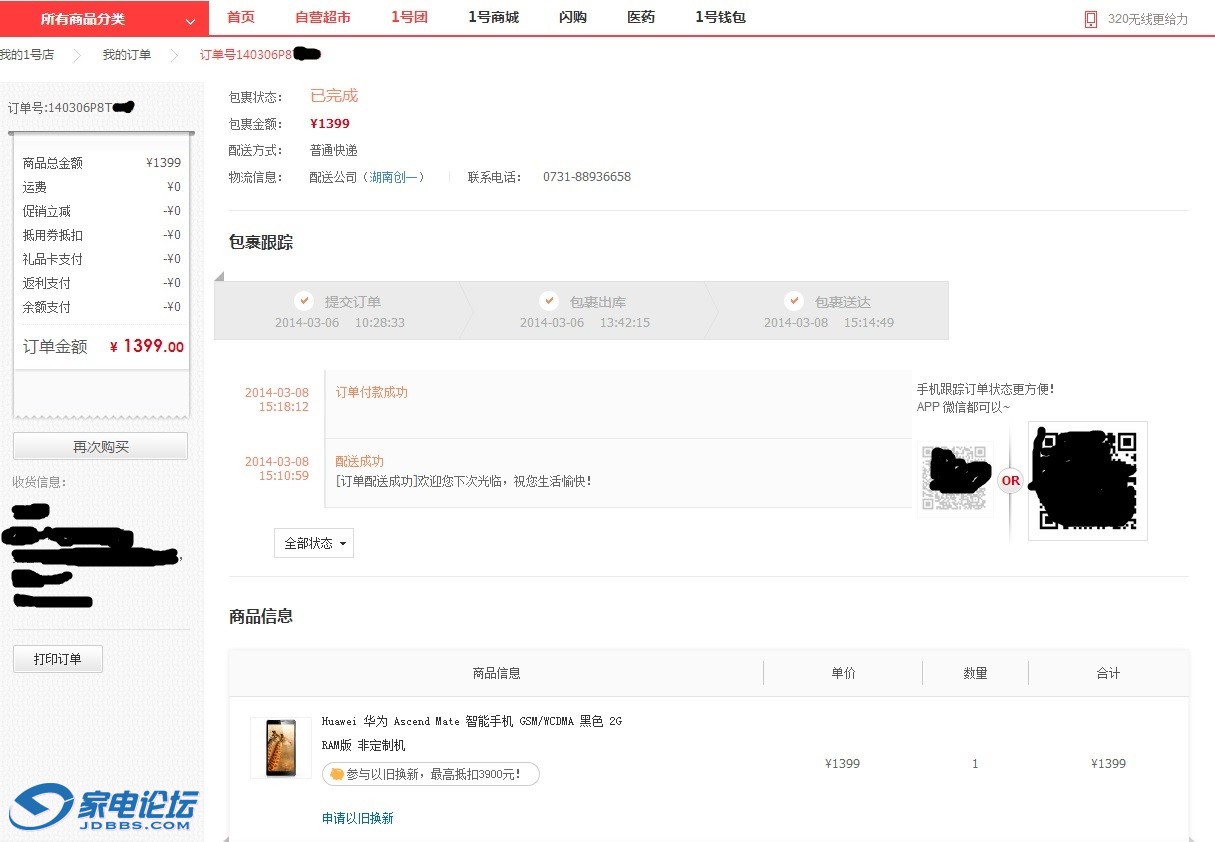Open the 1号钱包 wallet tab
Viewport: 1215px width, 842px height.
[720, 17]
